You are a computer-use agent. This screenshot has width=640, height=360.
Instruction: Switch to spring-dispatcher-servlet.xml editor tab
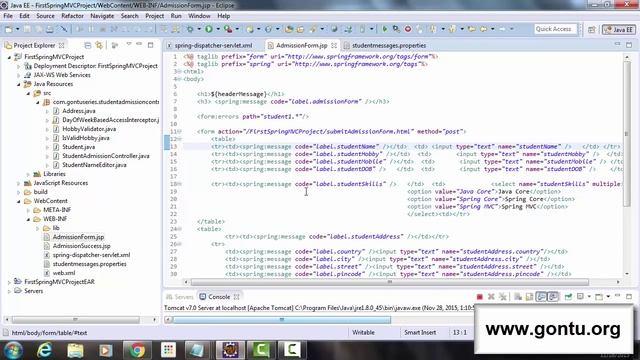pos(213,45)
